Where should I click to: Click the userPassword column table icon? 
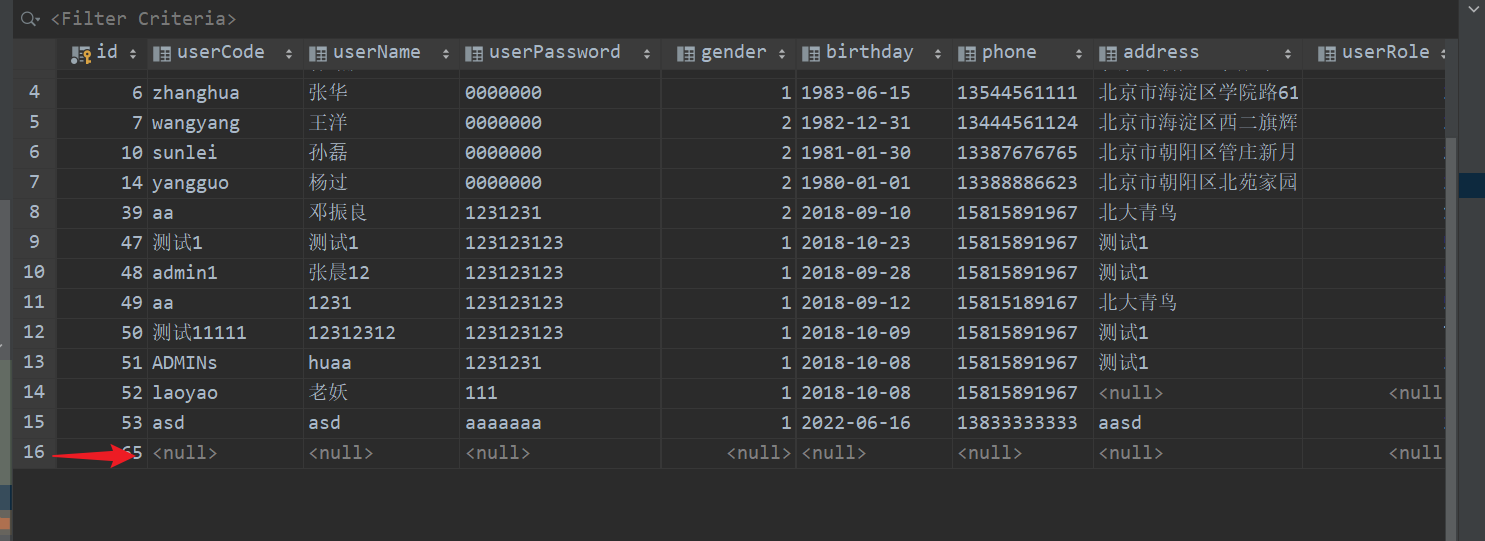[474, 54]
